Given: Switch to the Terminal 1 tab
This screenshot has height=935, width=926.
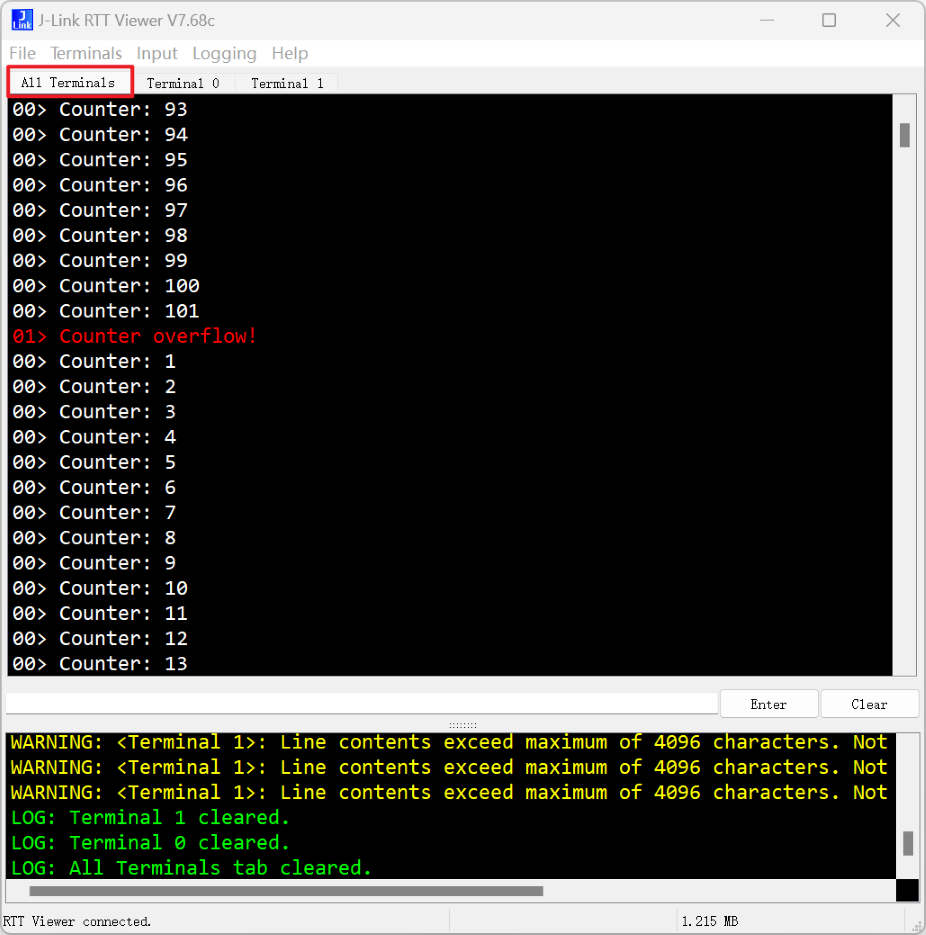Looking at the screenshot, I should [287, 84].
